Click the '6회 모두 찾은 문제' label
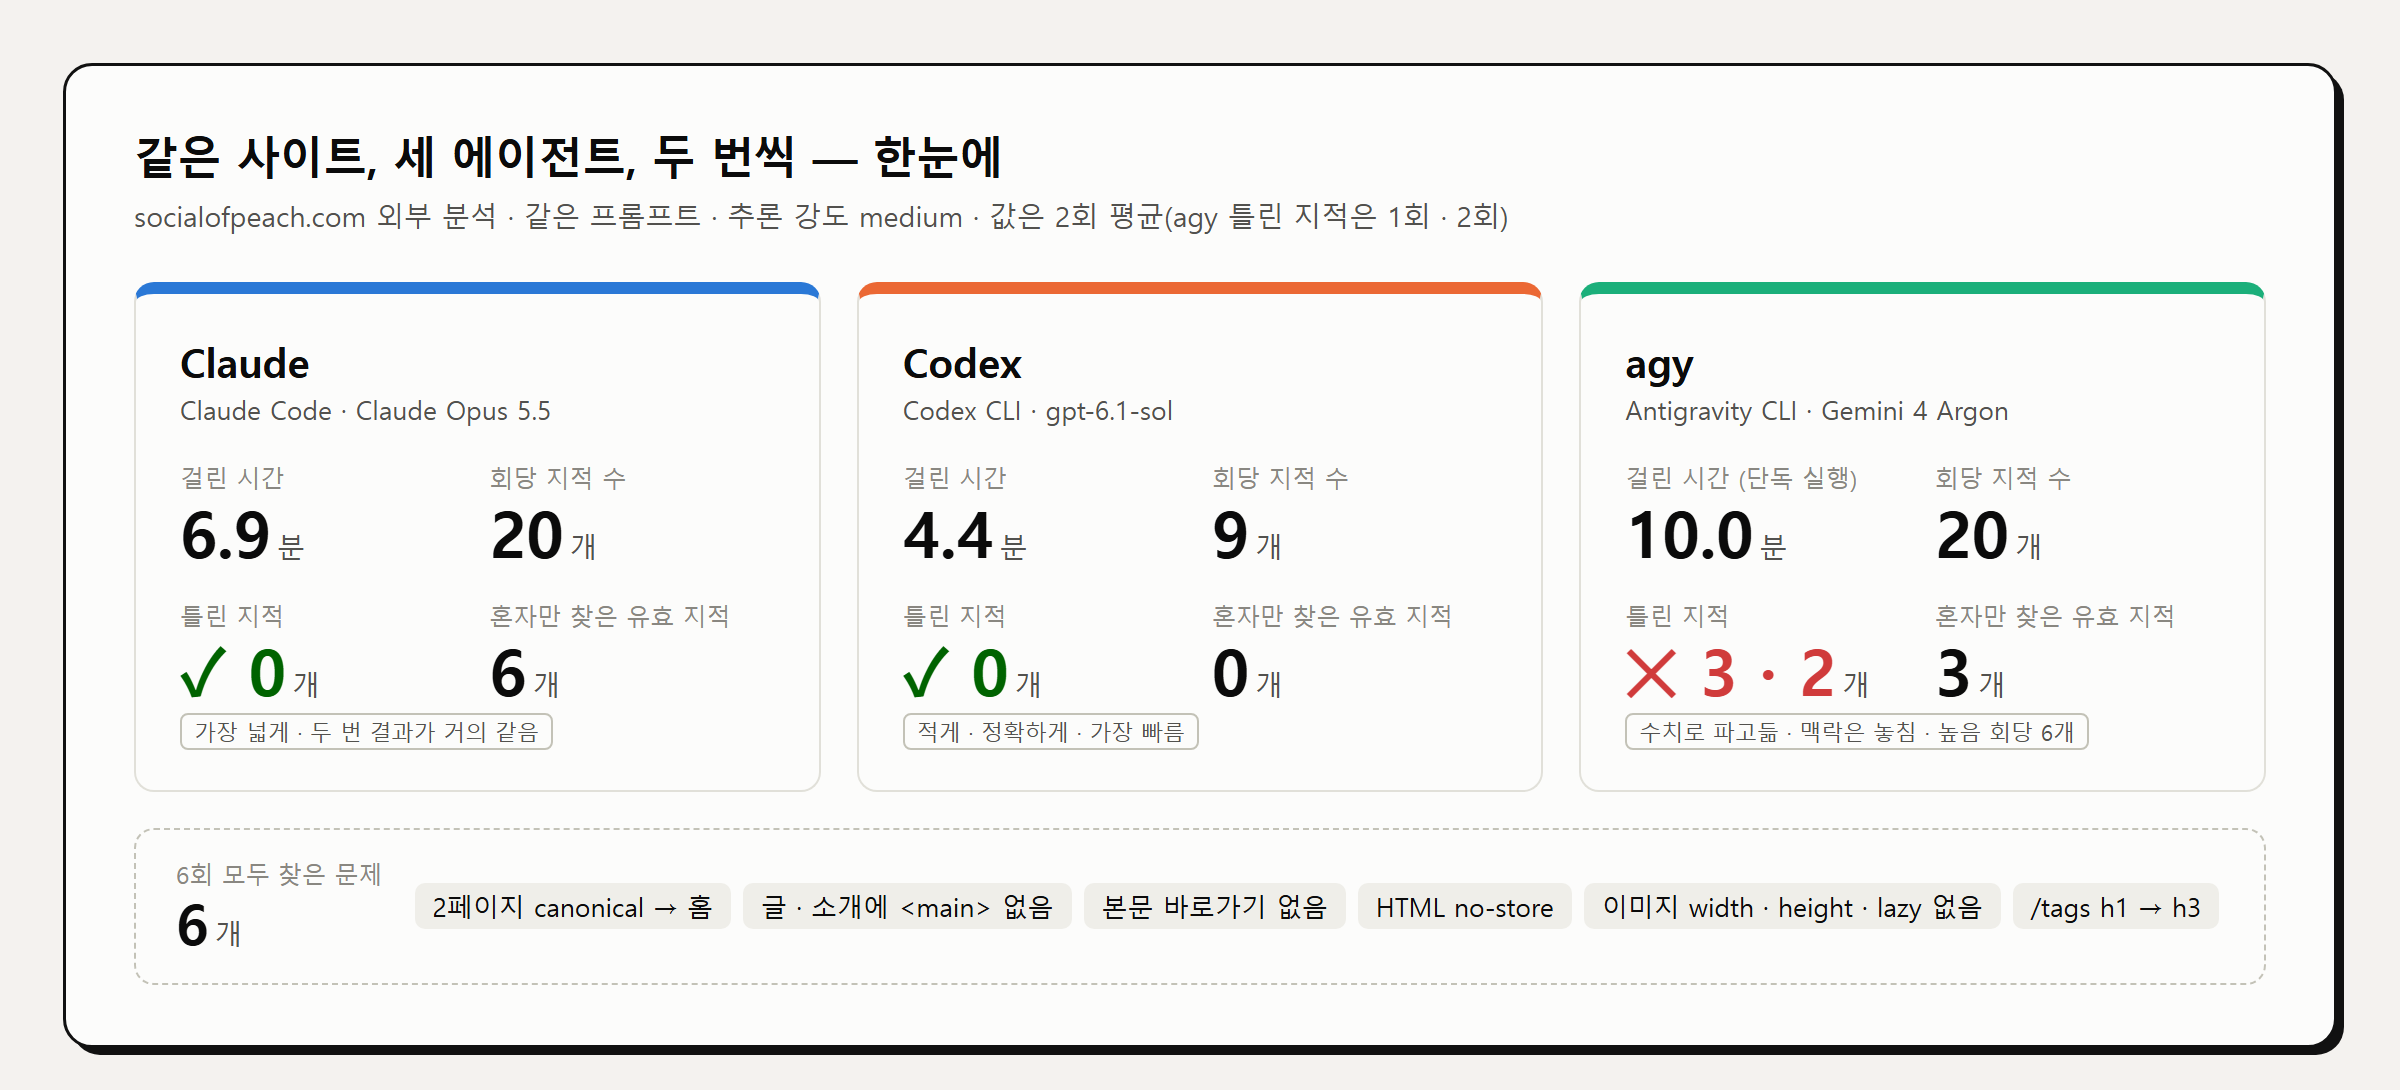 [279, 875]
